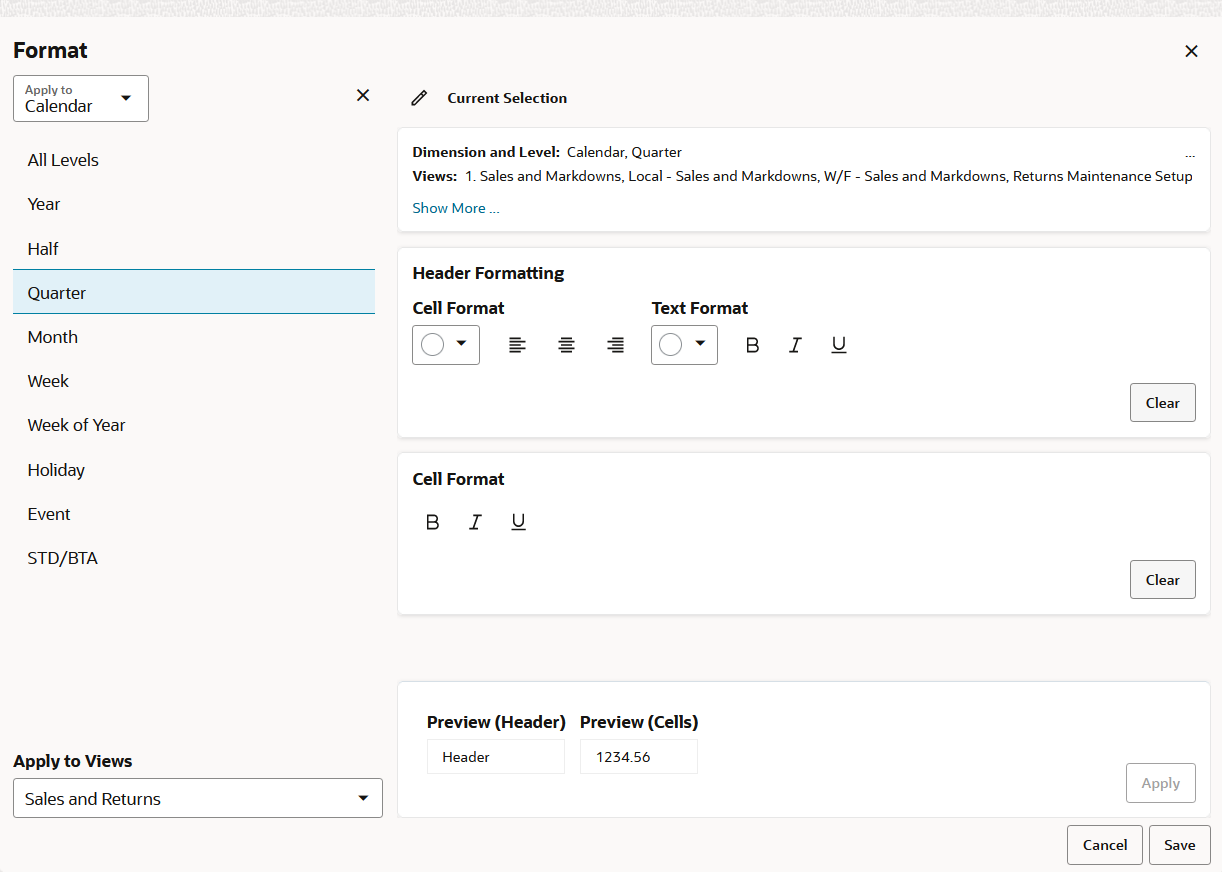
Task: Clear the lower Cell Format settings
Action: 1163,580
